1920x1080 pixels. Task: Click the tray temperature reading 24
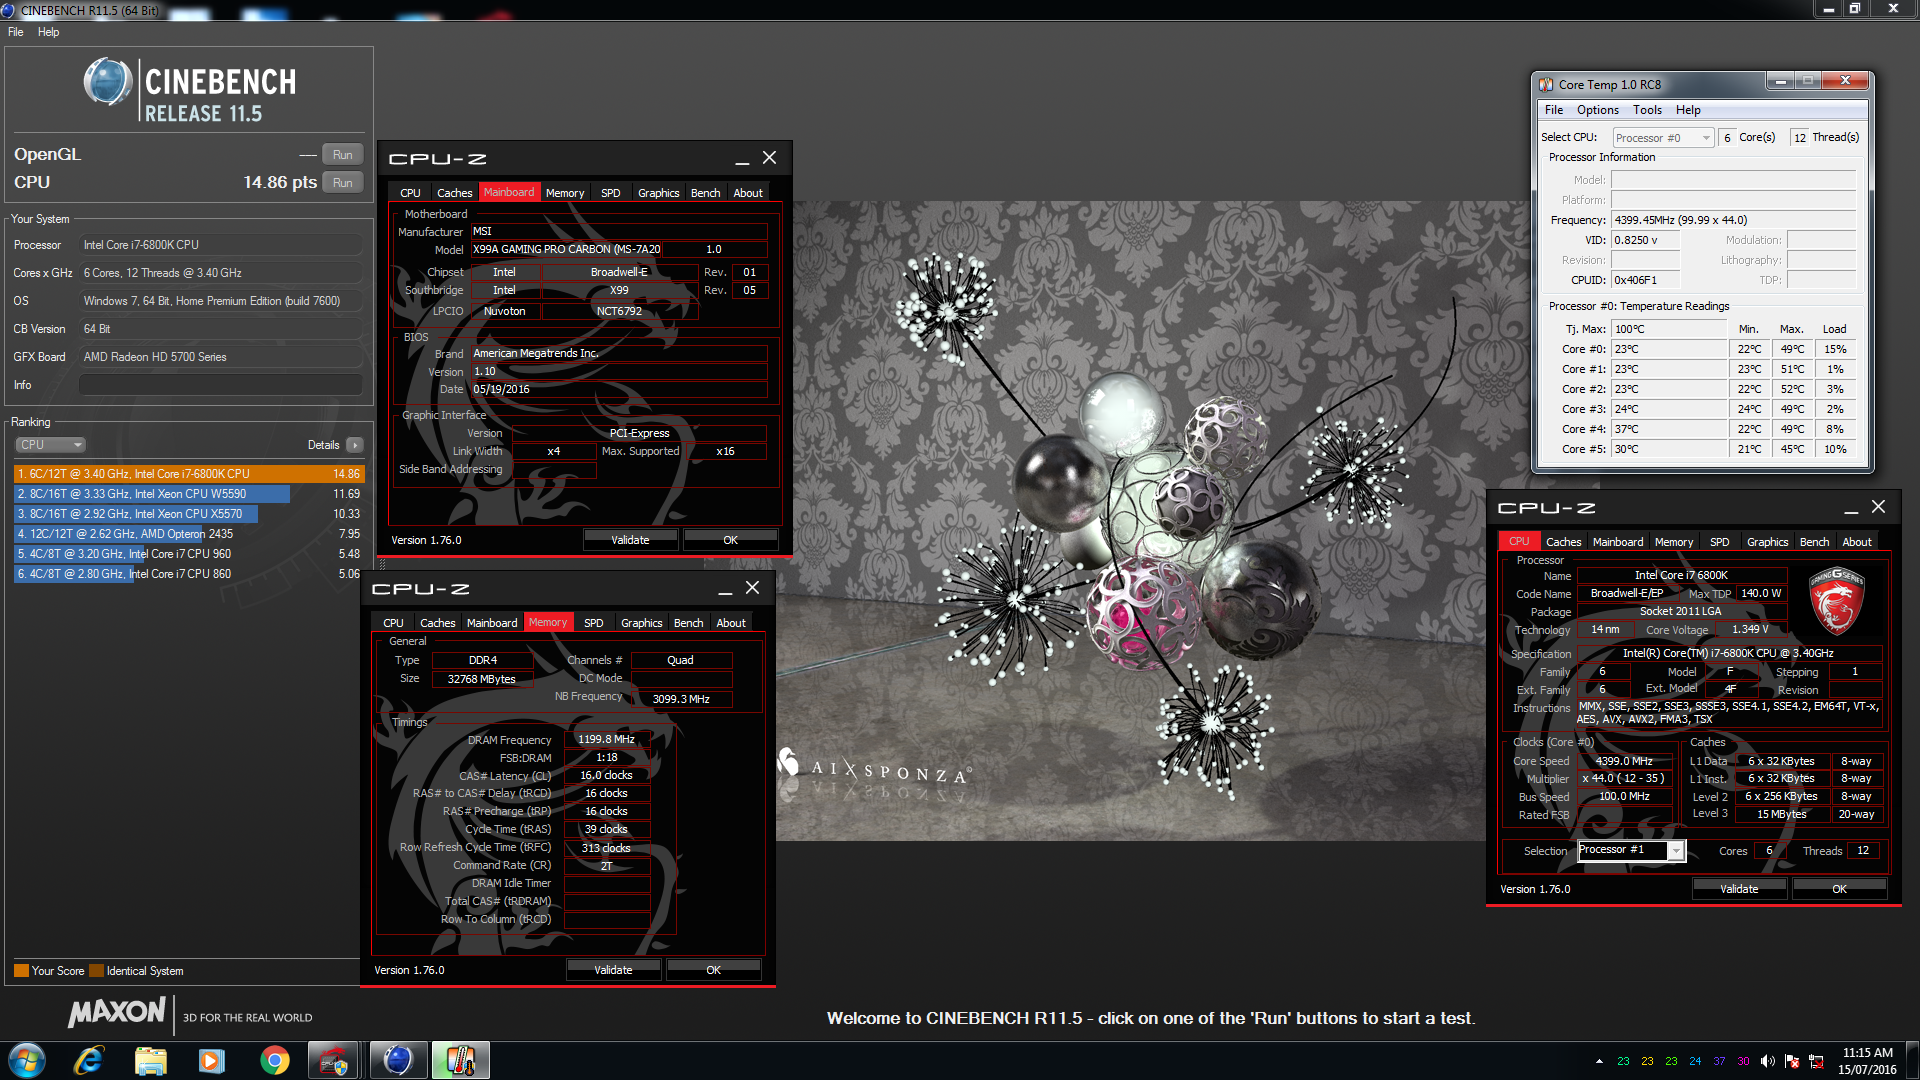[1695, 1061]
